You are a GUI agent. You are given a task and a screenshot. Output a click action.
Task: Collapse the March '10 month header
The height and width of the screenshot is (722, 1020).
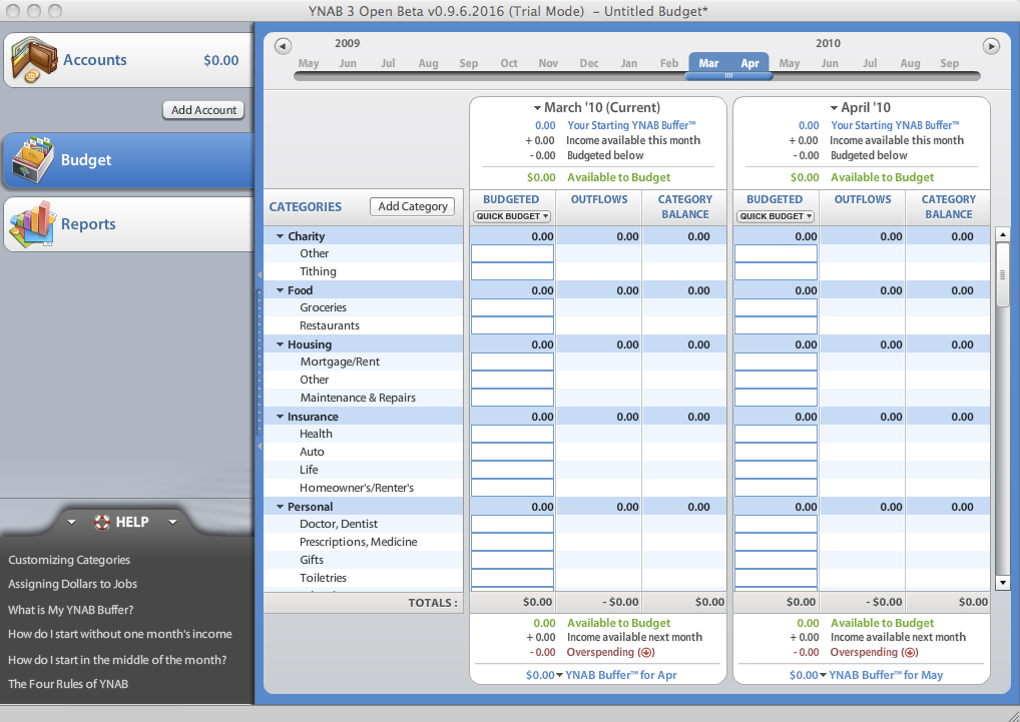click(537, 108)
